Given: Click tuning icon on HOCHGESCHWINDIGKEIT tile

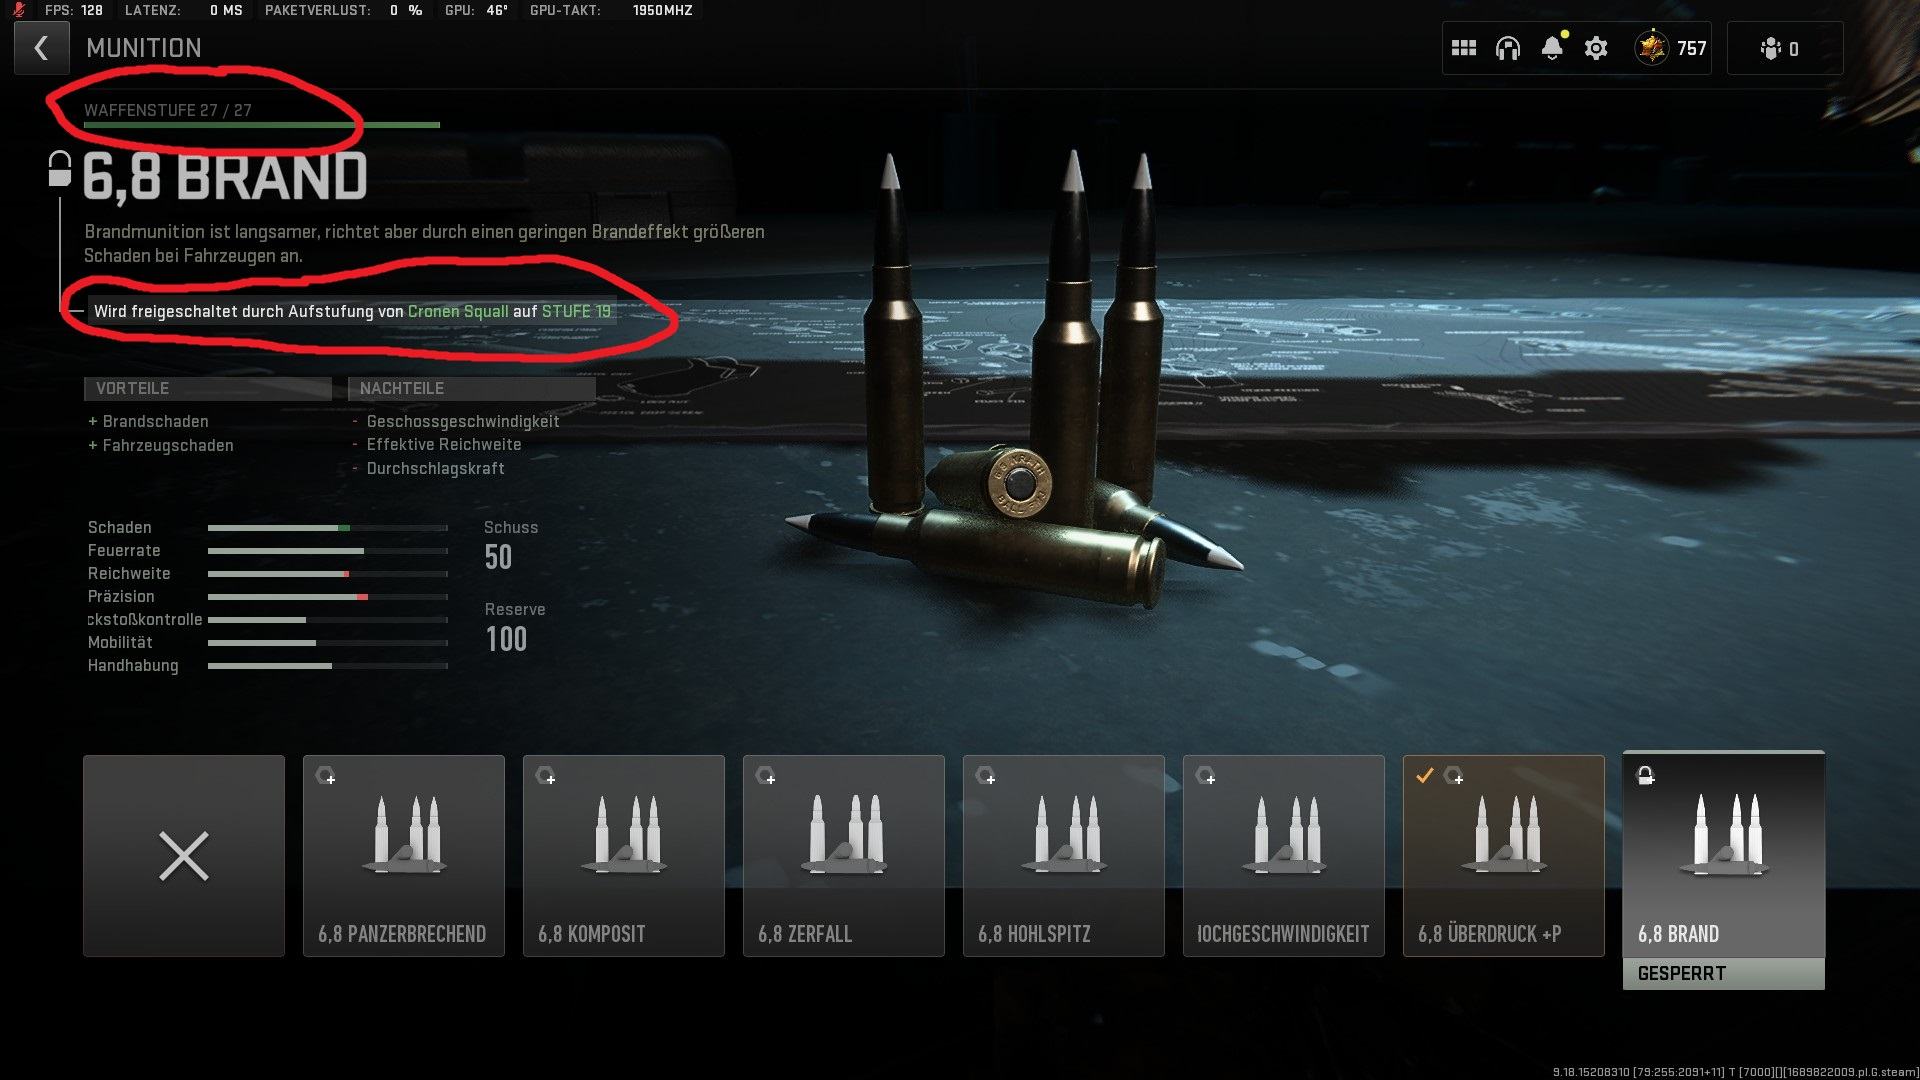Looking at the screenshot, I should coord(1205,776).
